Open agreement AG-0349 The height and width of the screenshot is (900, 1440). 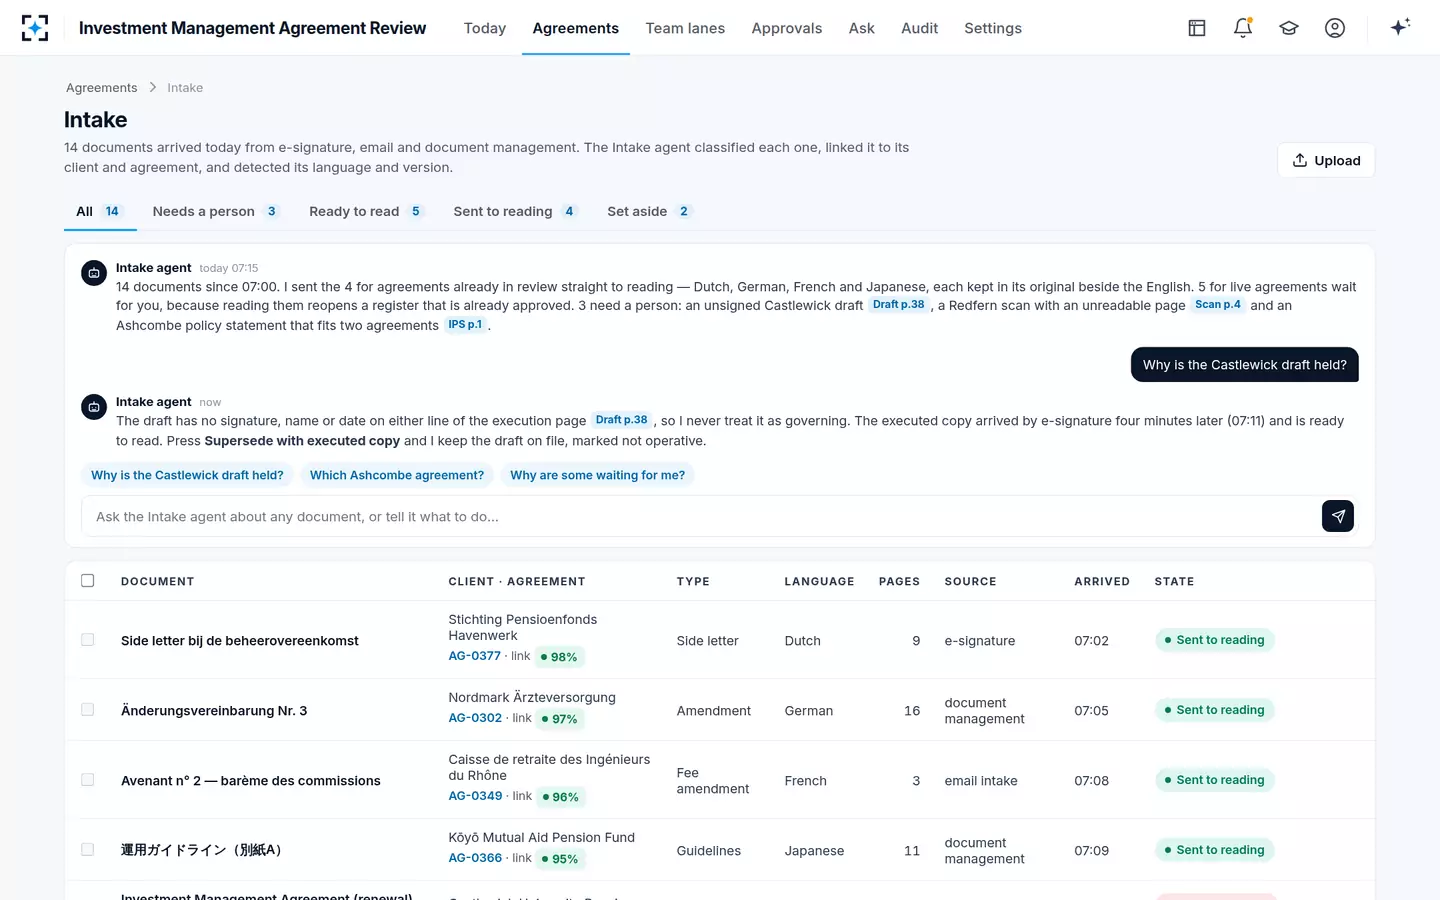coord(475,796)
